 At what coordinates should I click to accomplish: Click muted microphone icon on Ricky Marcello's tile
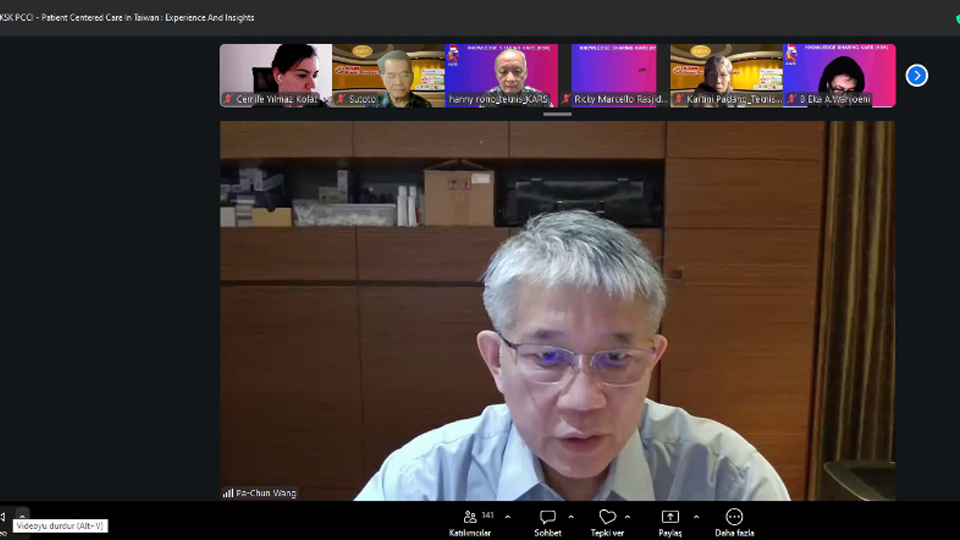click(566, 99)
